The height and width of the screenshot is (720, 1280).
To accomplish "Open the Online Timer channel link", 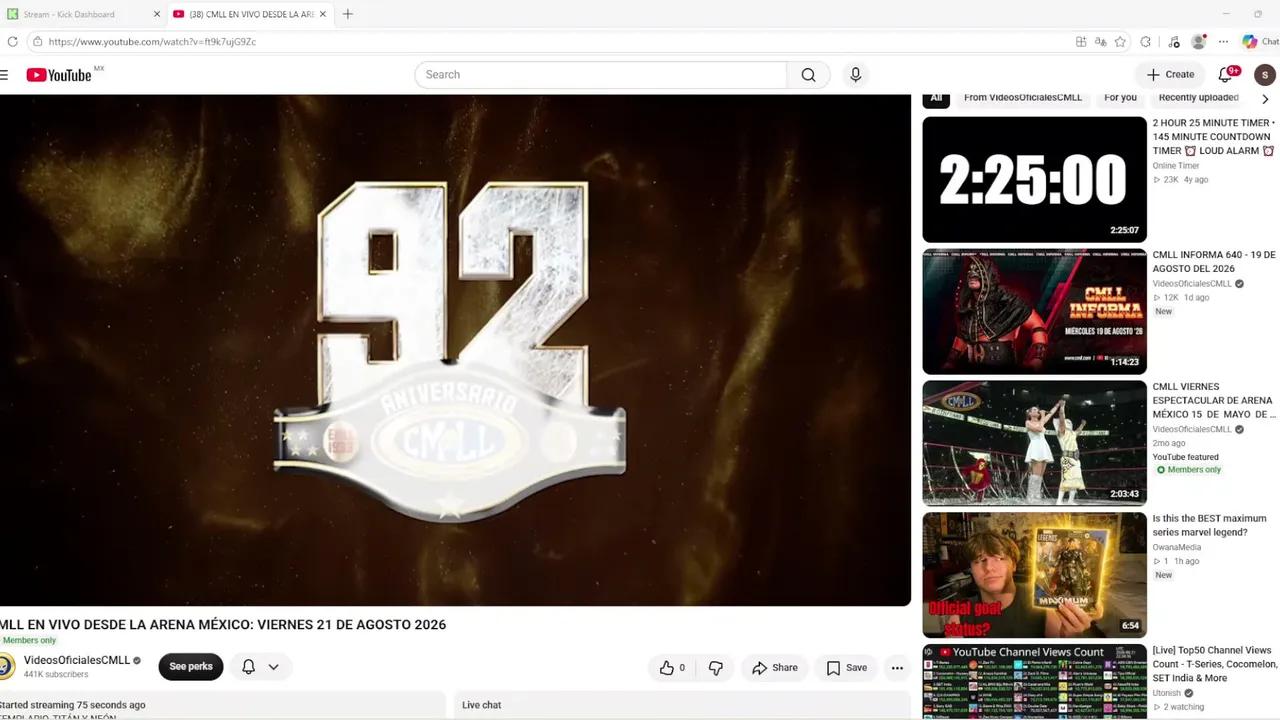I will pyautogui.click(x=1176, y=166).
